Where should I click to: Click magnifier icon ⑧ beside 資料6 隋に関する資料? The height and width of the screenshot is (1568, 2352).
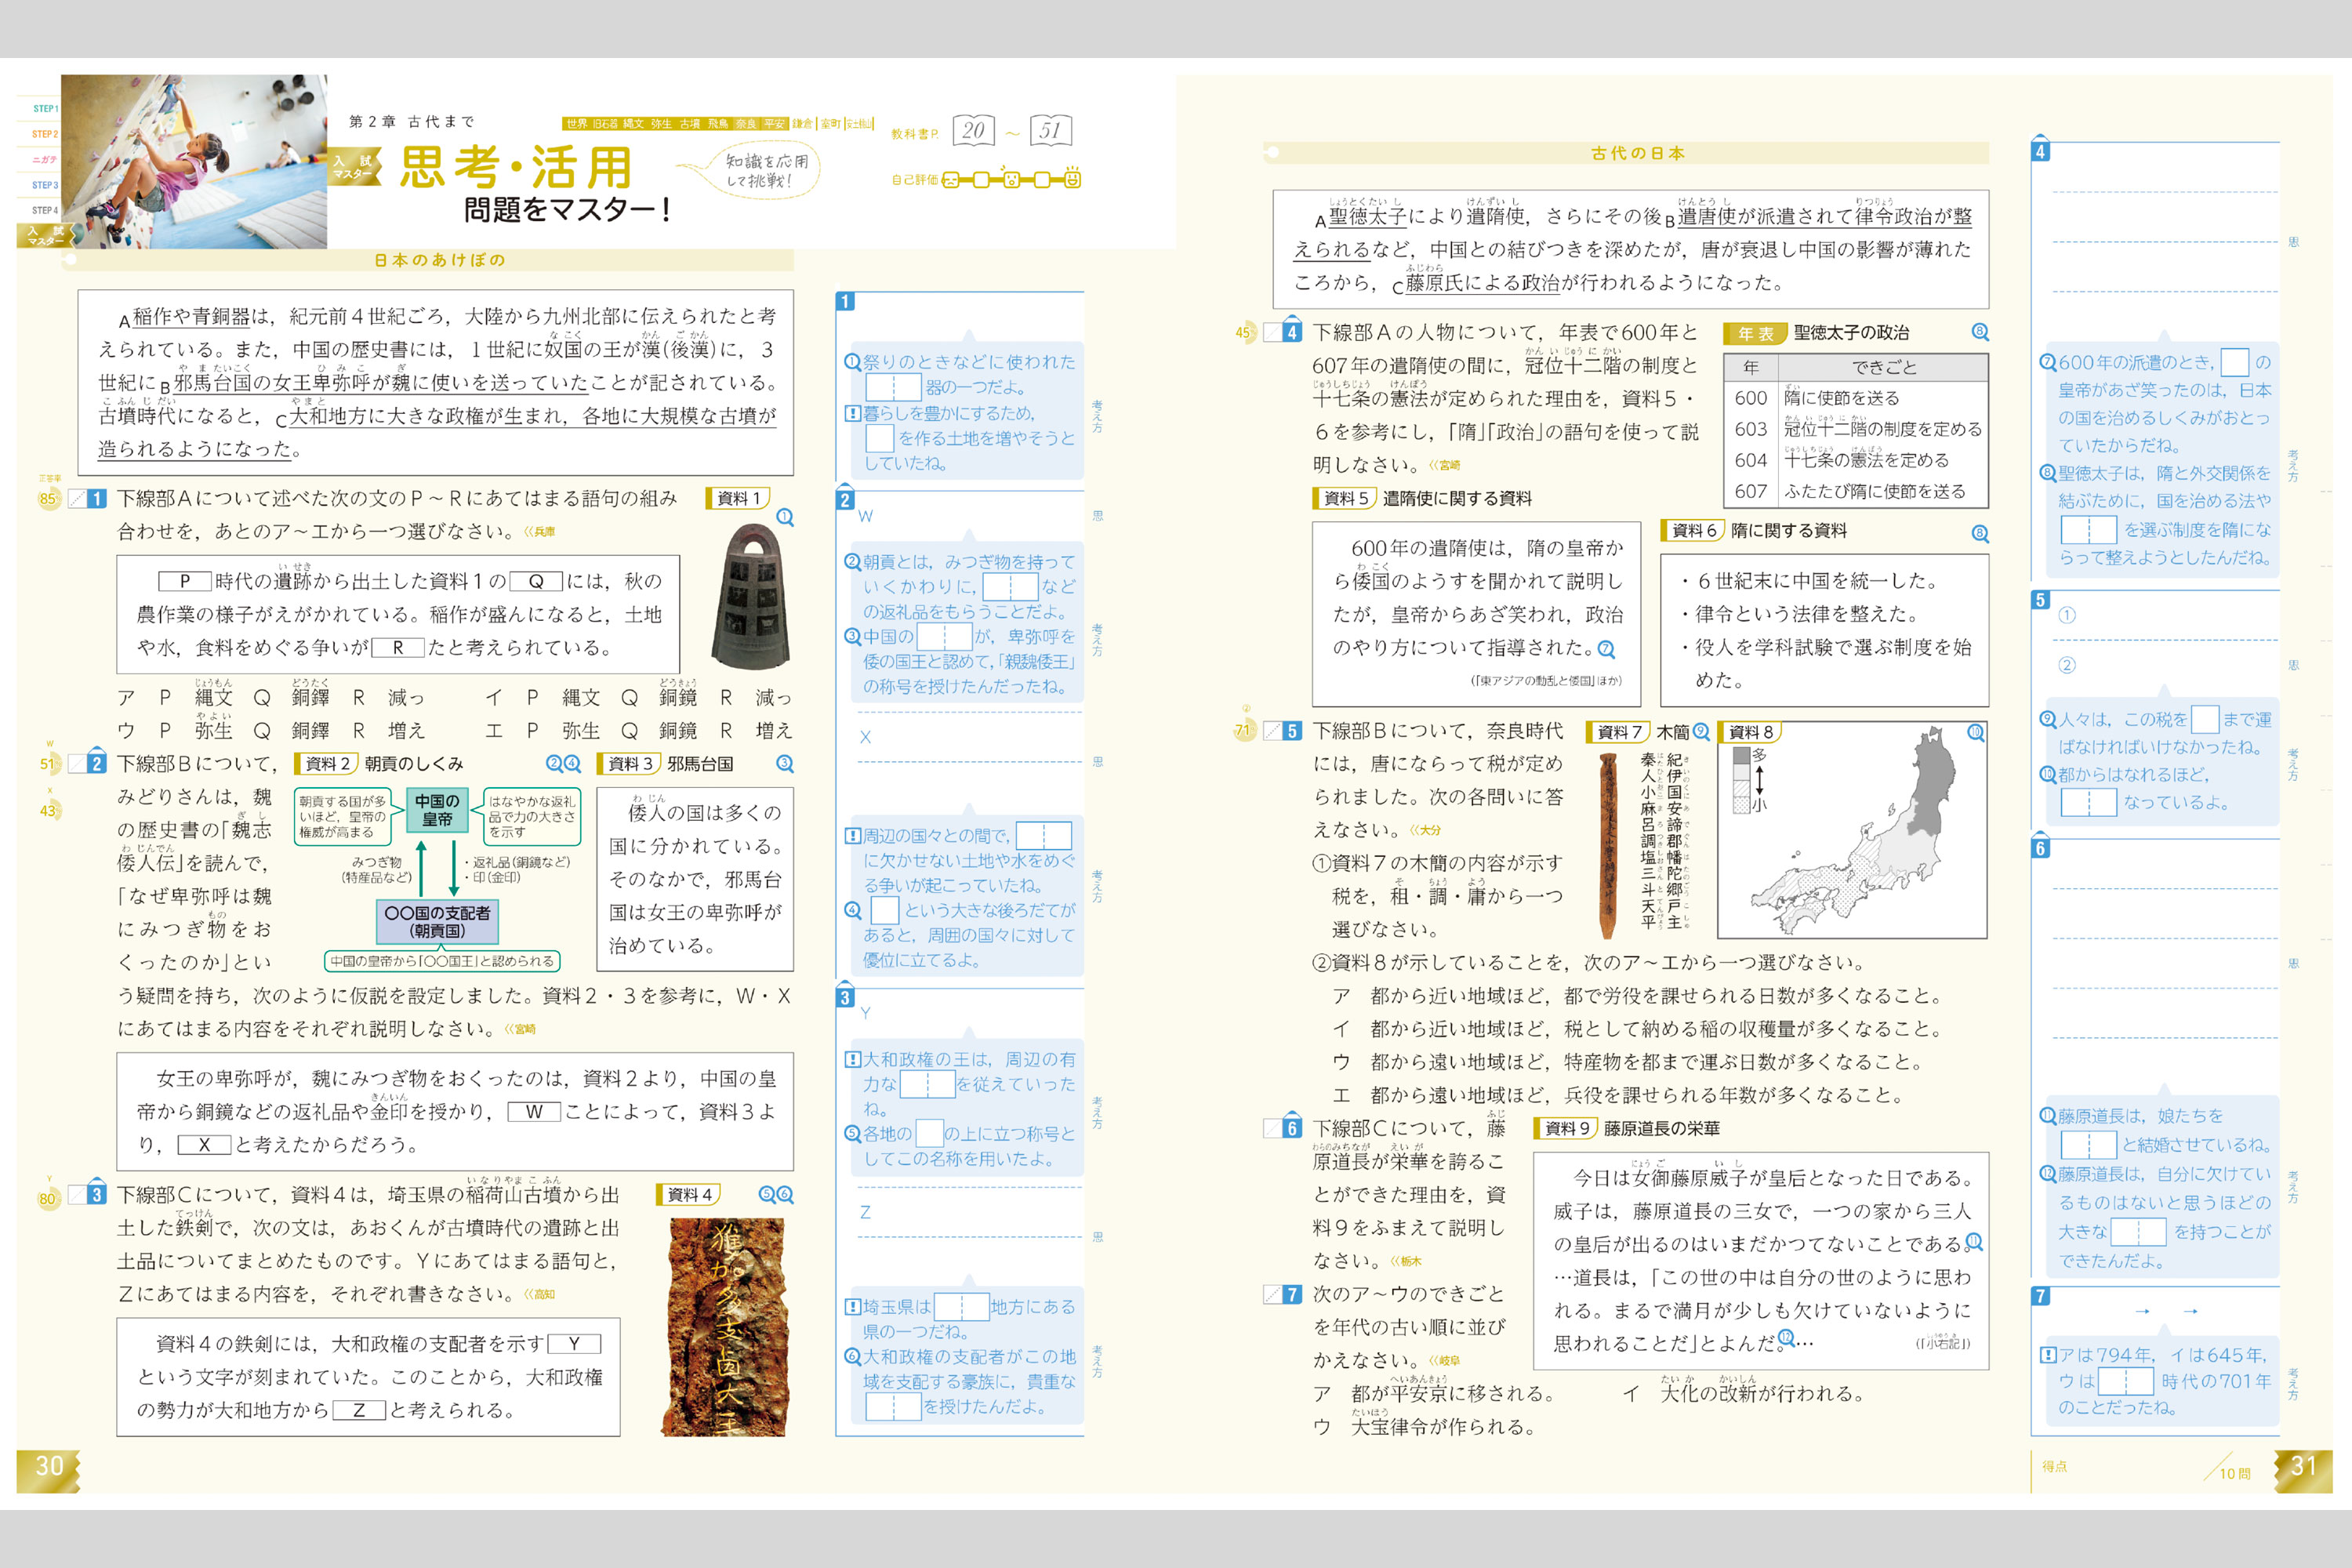[1979, 533]
